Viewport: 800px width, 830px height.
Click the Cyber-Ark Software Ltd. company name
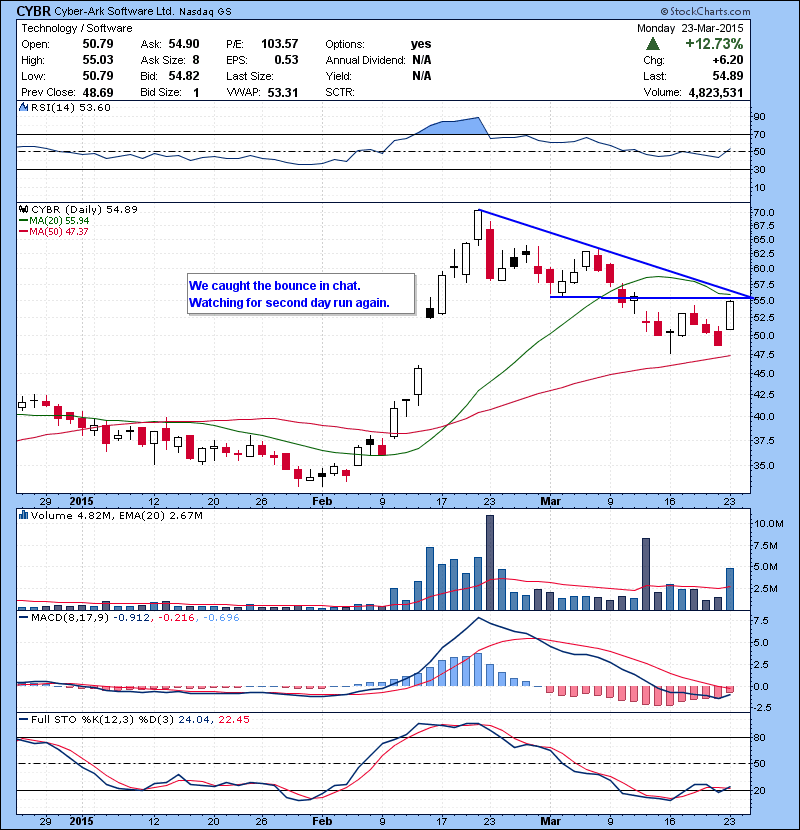pyautogui.click(x=114, y=11)
